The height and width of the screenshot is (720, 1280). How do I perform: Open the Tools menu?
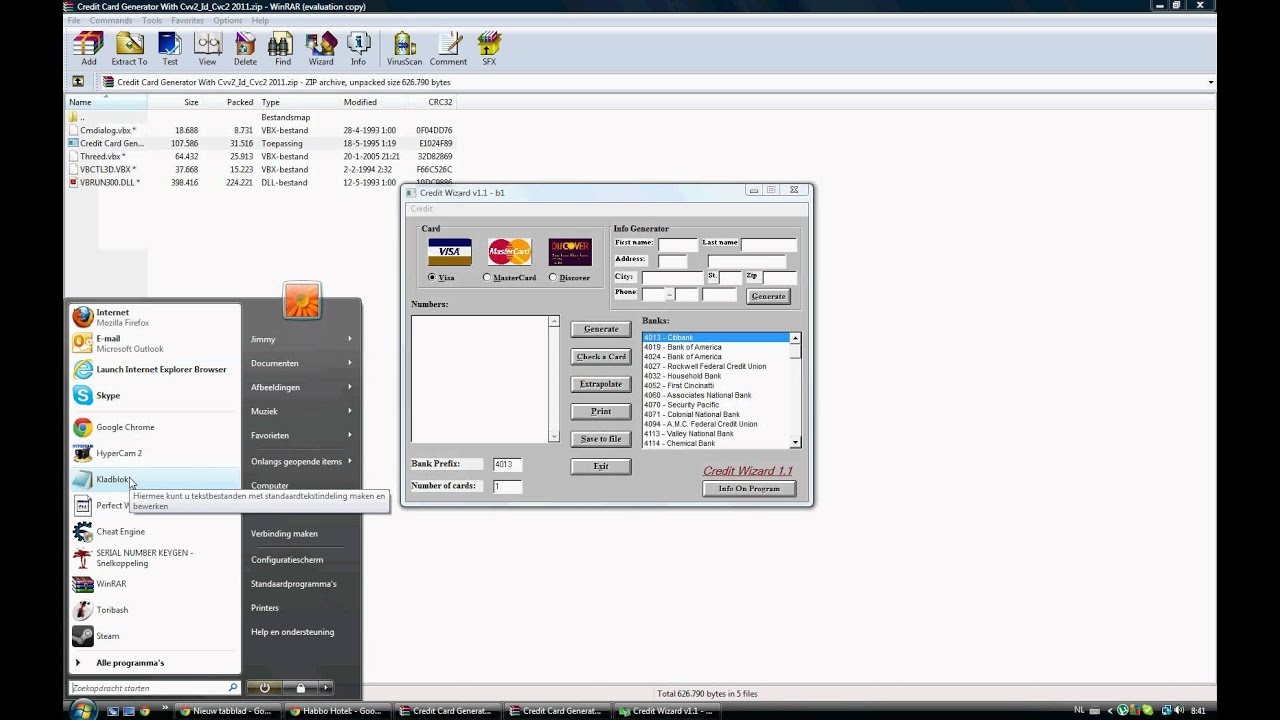coord(152,20)
